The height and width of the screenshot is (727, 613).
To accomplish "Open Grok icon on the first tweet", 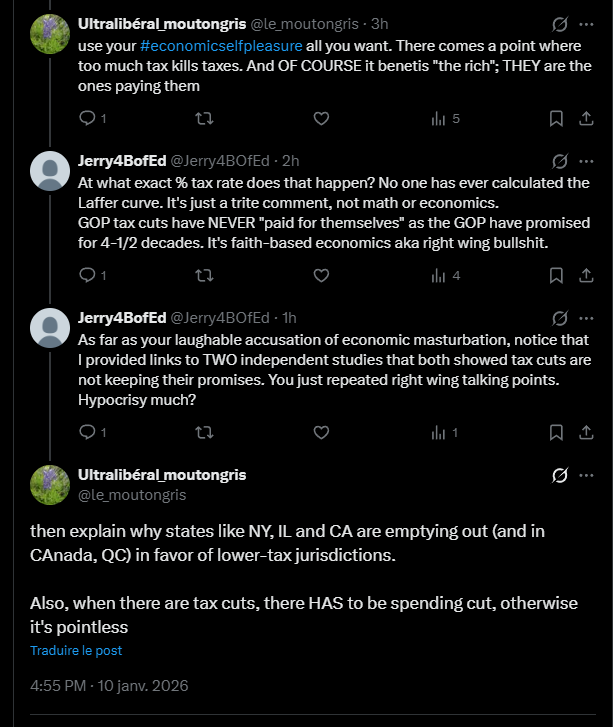I will (560, 22).
